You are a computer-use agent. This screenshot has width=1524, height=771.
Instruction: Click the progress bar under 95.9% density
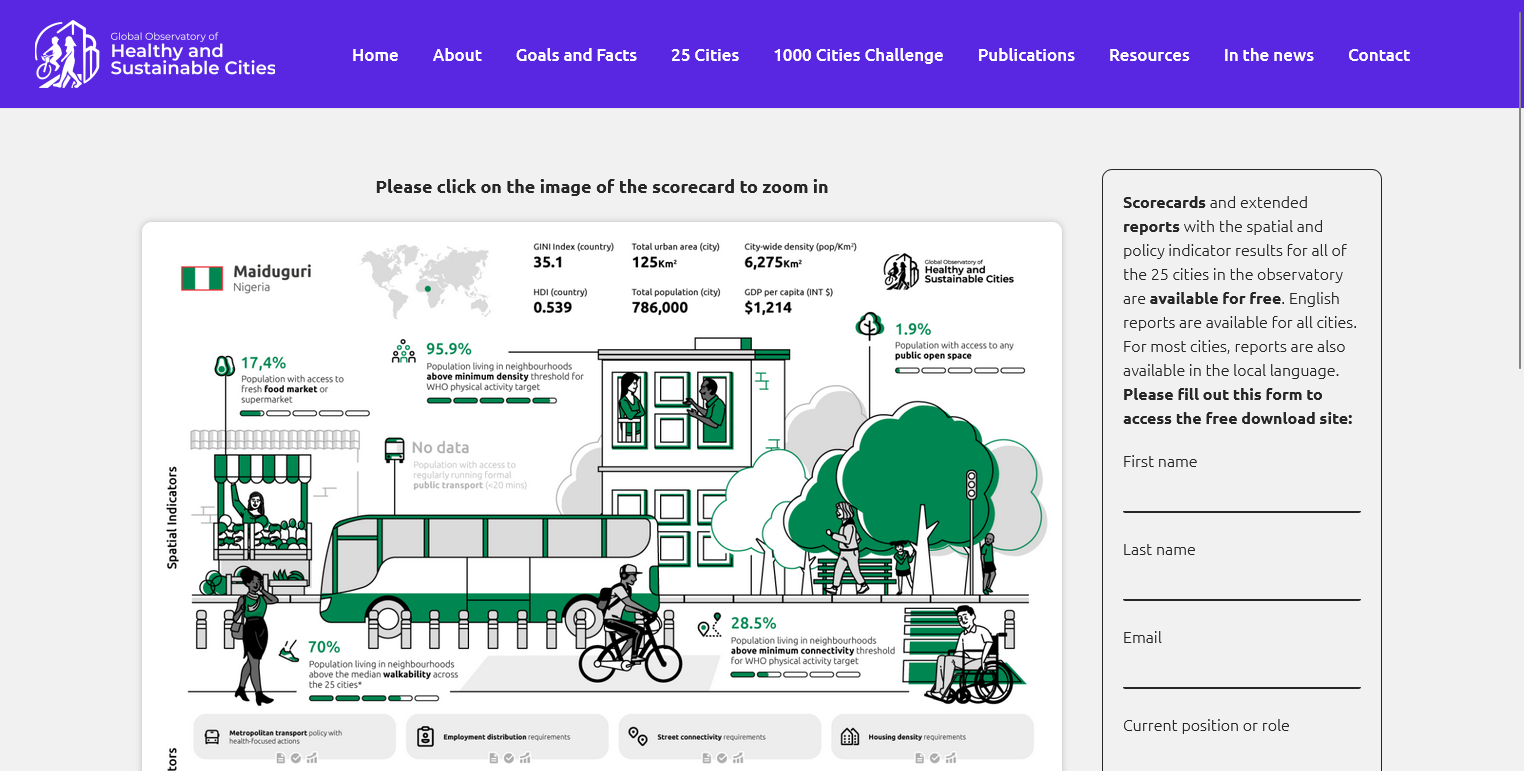click(491, 401)
